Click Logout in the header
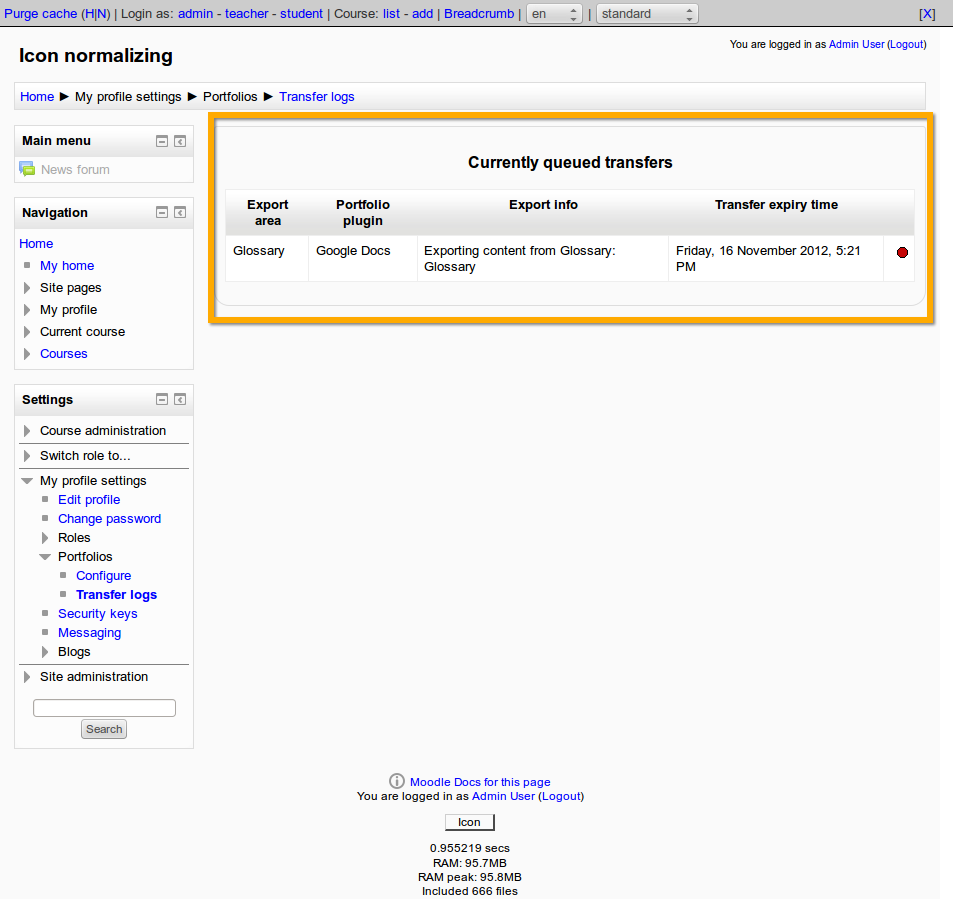The height and width of the screenshot is (899, 953). click(907, 44)
